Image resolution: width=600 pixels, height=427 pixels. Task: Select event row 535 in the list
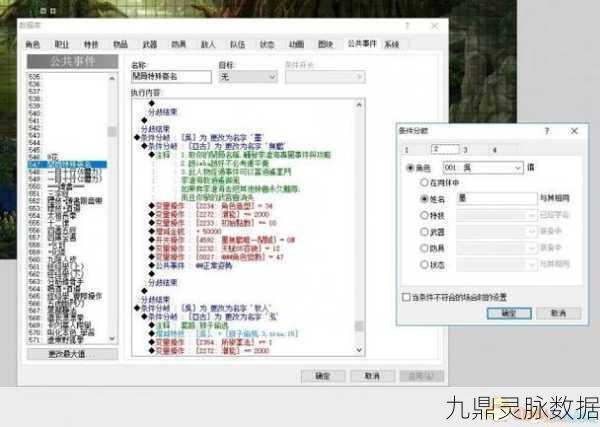67,77
